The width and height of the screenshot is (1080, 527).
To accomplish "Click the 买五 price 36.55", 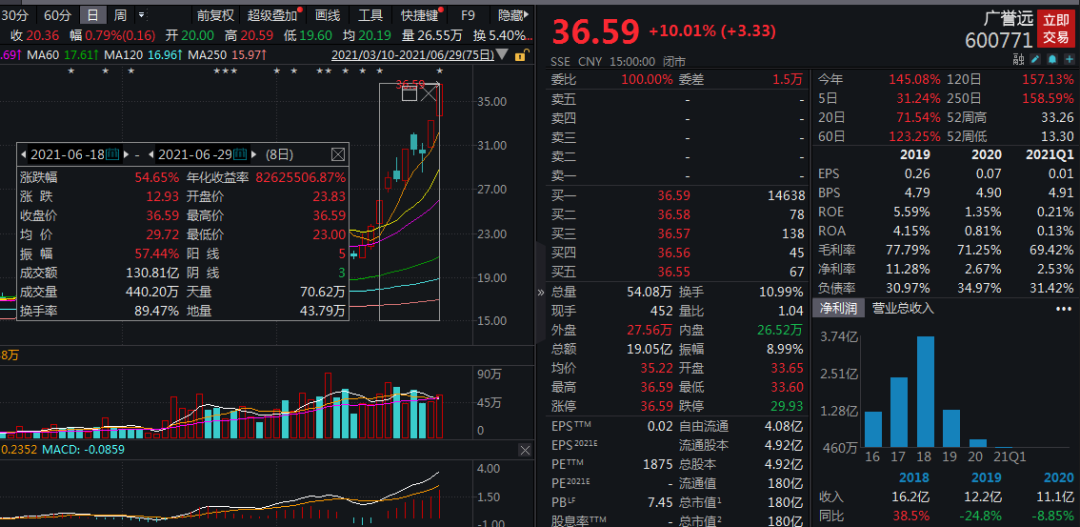I will pyautogui.click(x=674, y=271).
